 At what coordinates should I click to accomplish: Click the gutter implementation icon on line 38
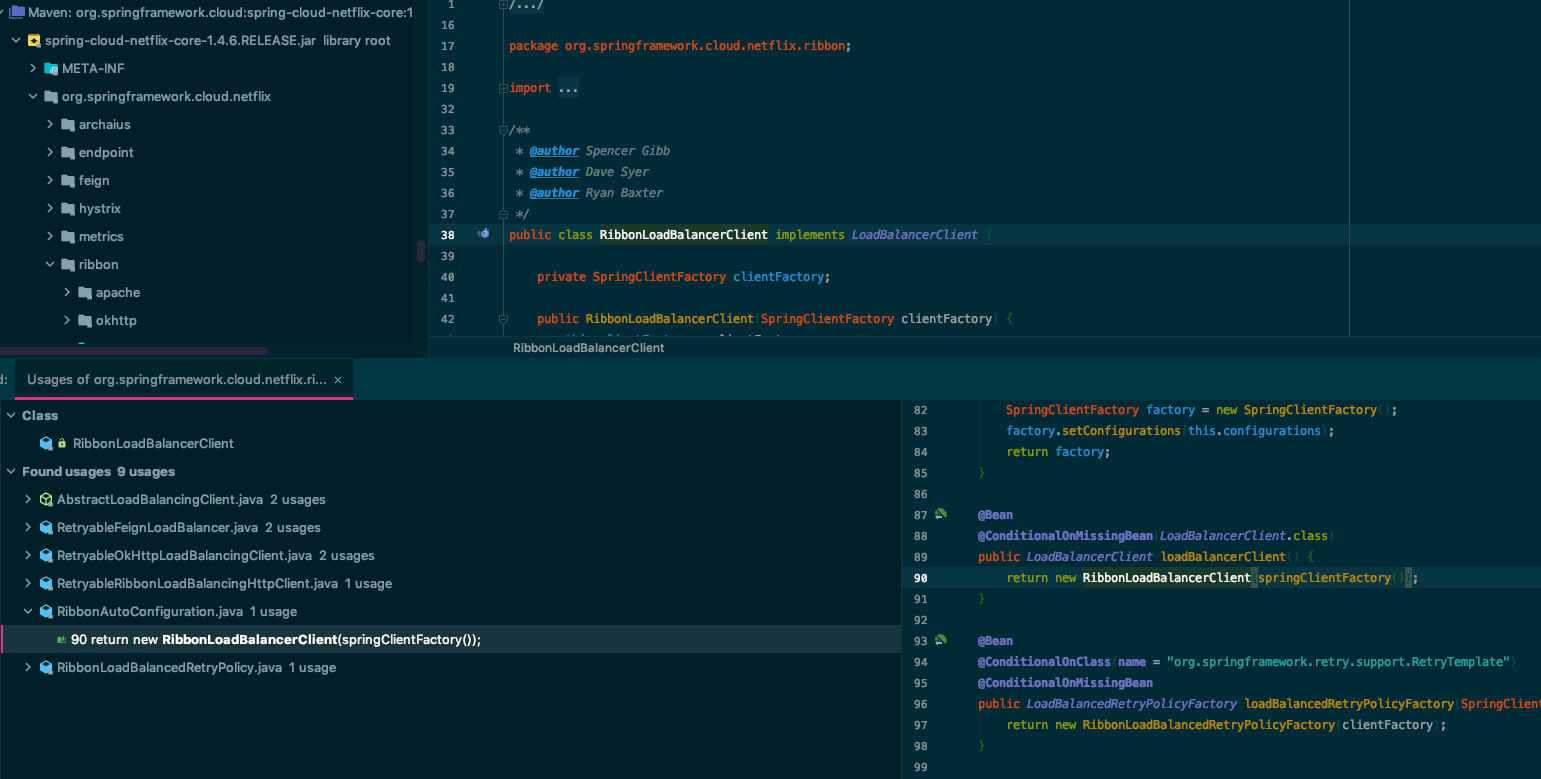[x=484, y=234]
